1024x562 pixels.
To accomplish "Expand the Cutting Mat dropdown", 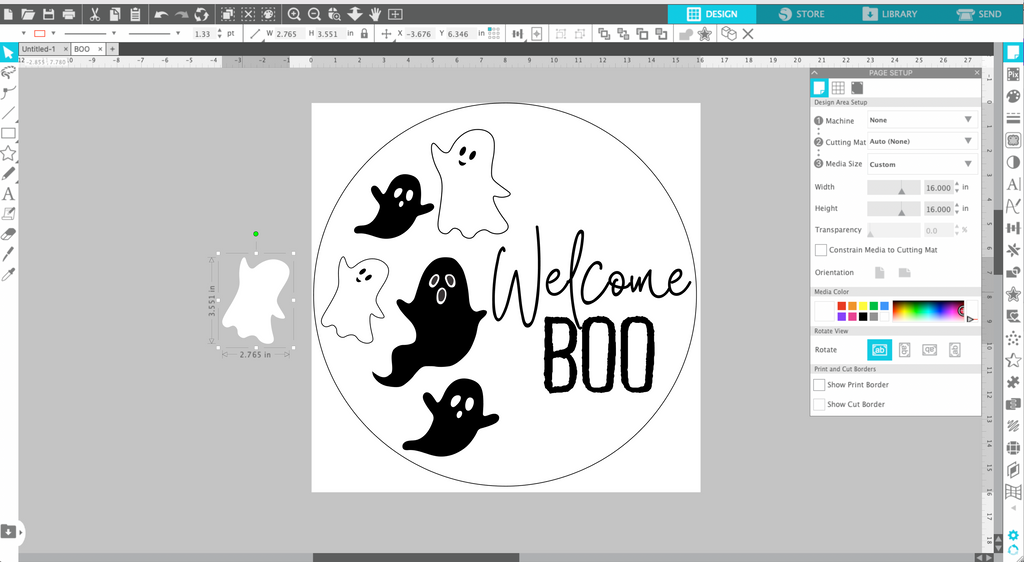I will click(922, 142).
